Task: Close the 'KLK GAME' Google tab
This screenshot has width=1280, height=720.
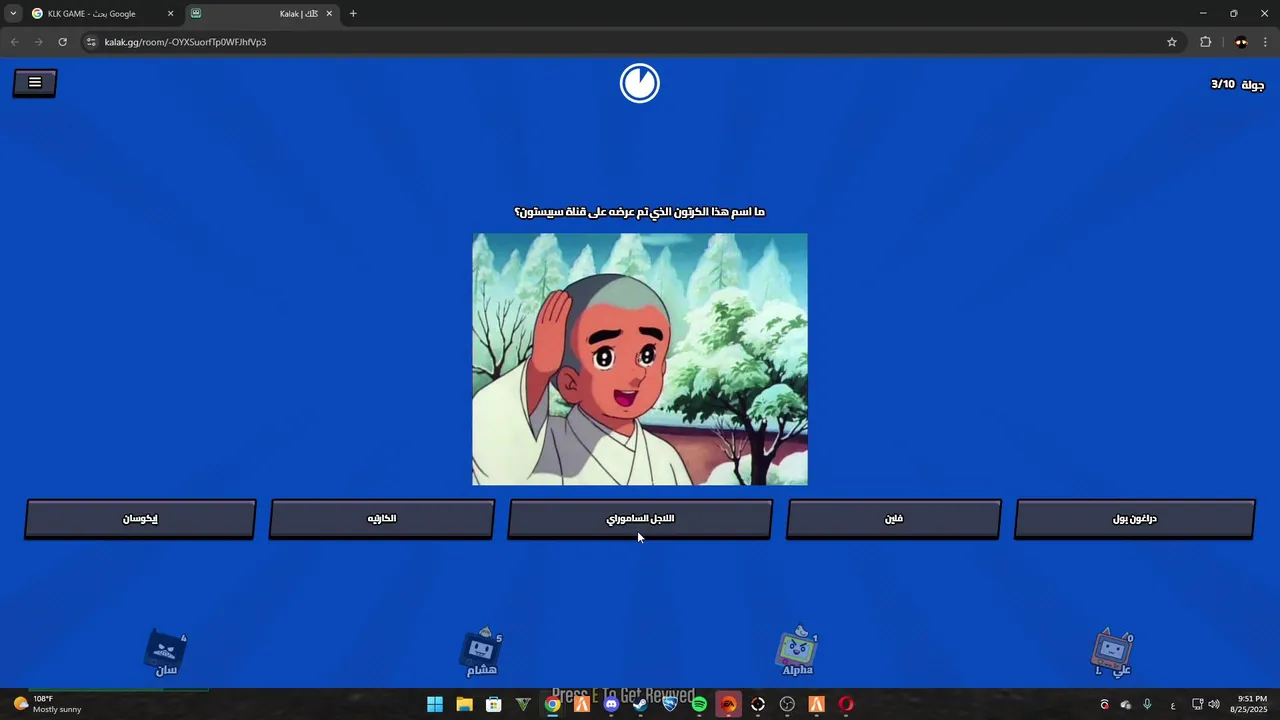Action: point(170,14)
